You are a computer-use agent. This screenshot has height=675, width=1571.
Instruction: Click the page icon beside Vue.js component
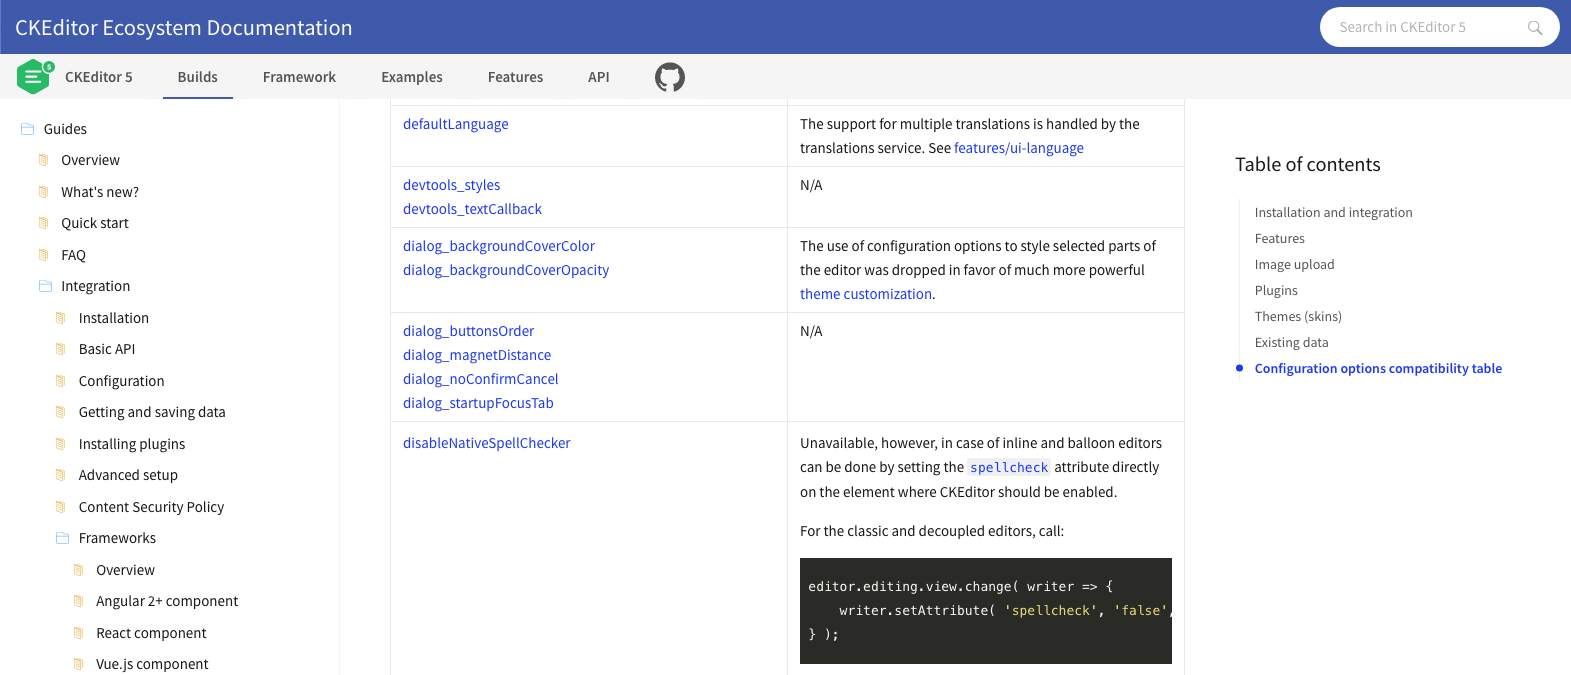click(78, 664)
